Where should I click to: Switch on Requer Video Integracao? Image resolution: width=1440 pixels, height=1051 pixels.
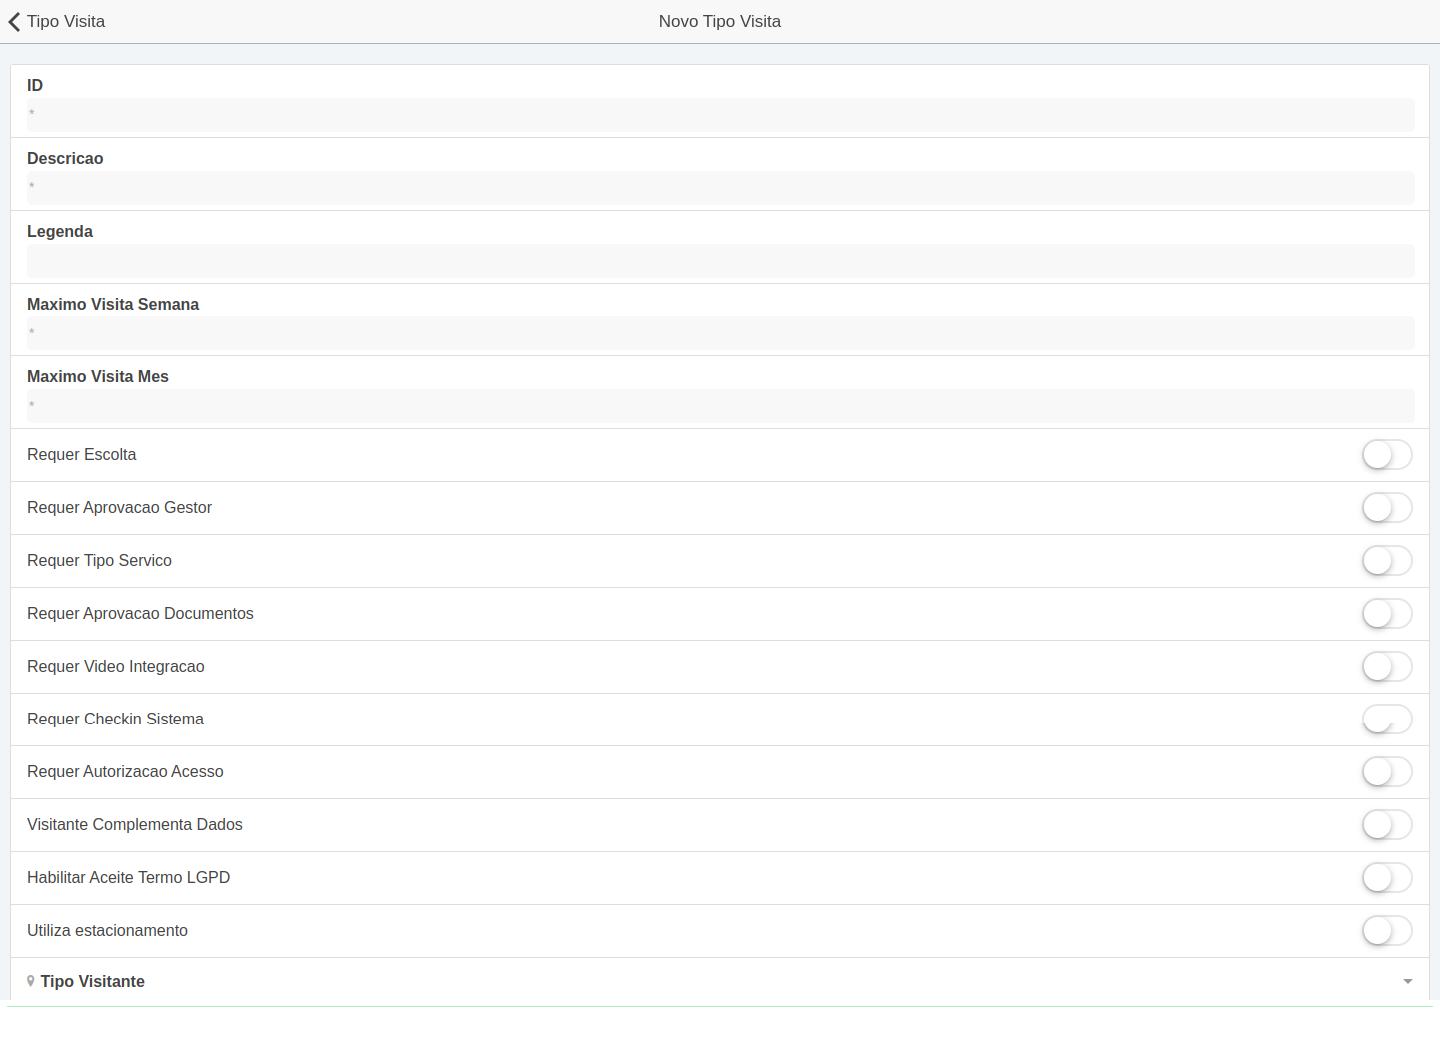(1386, 667)
